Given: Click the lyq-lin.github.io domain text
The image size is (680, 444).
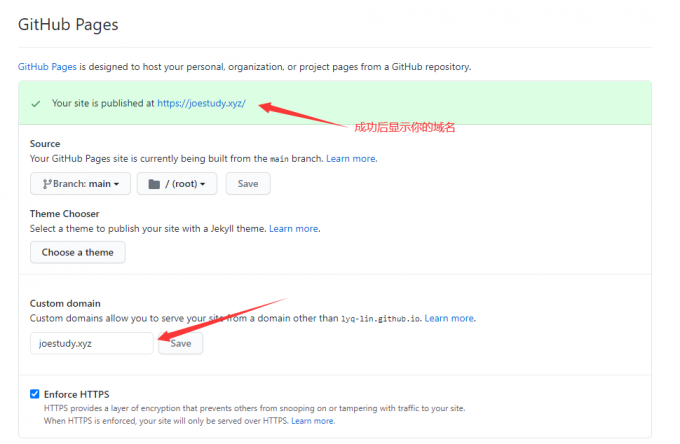Looking at the screenshot, I should point(381,319).
